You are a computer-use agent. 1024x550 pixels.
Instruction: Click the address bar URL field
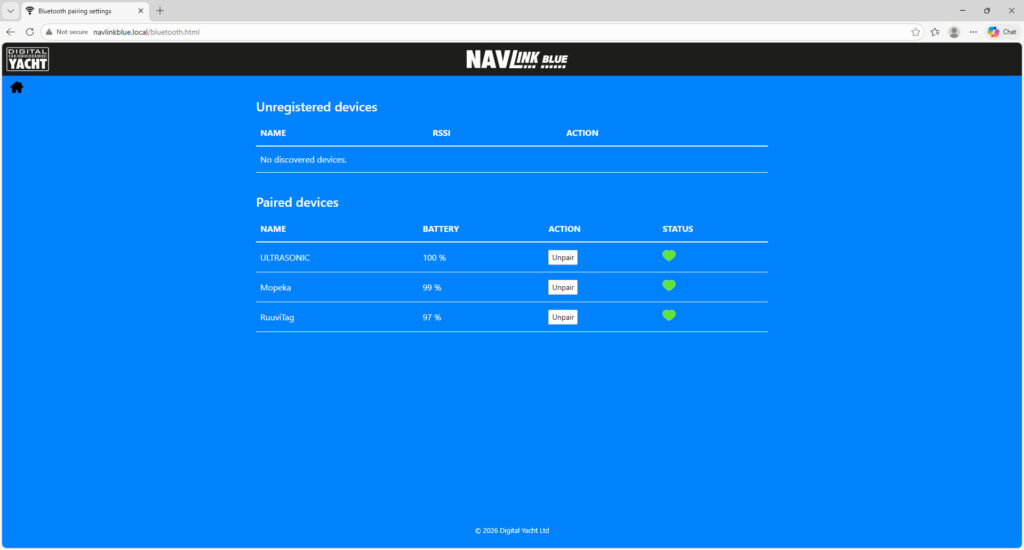pos(400,32)
